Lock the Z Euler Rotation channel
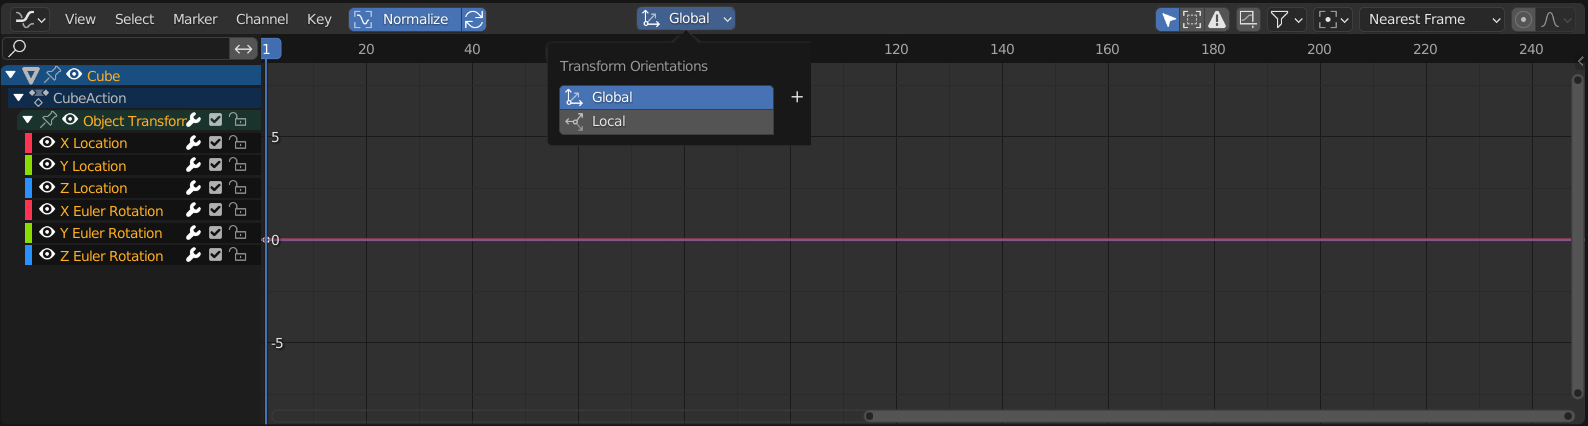Image resolution: width=1588 pixels, height=426 pixels. pos(238,256)
